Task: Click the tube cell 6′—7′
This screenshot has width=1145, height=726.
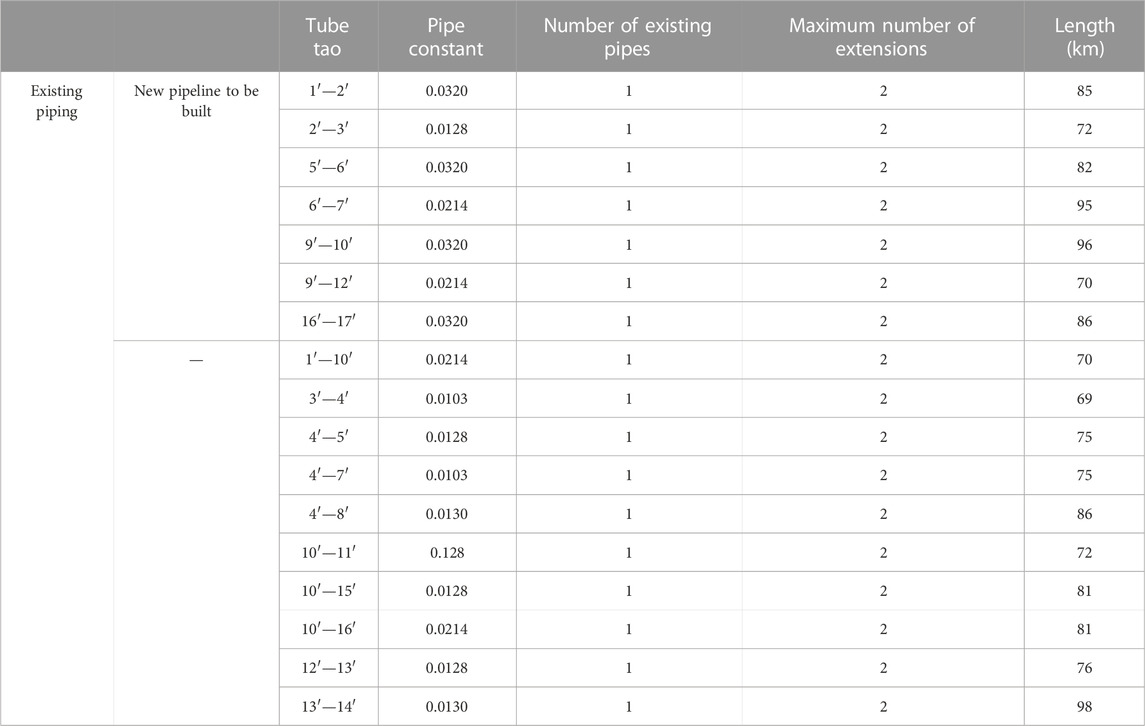Action: point(329,205)
